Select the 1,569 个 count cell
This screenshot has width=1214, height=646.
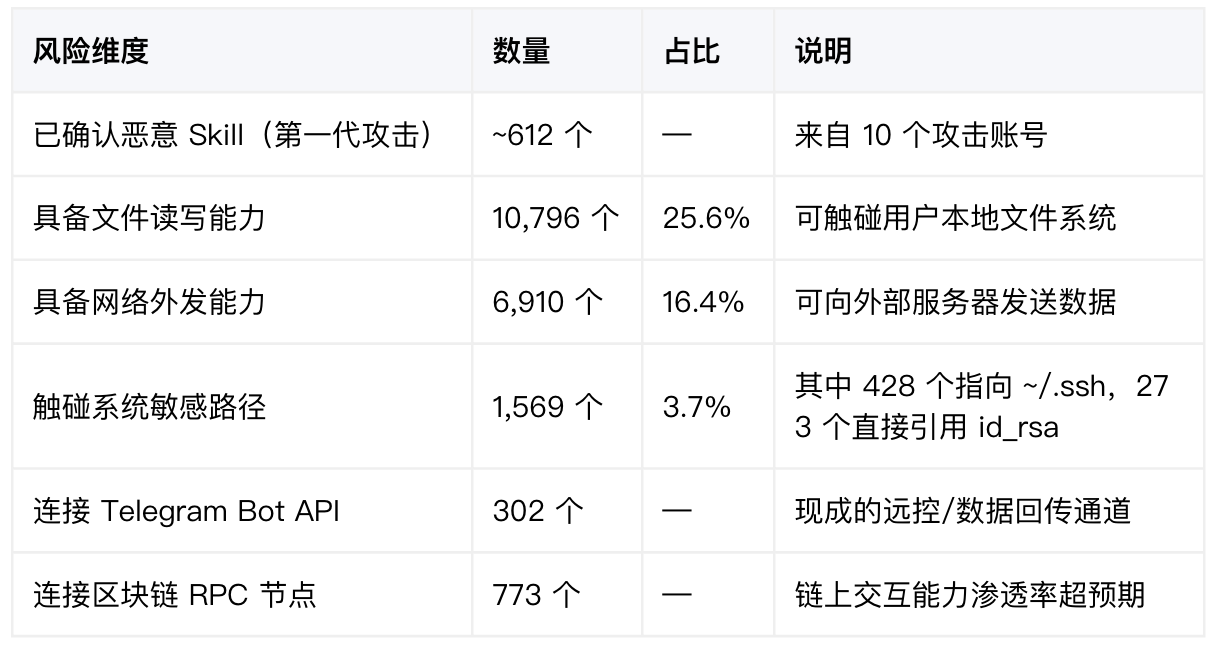click(548, 407)
